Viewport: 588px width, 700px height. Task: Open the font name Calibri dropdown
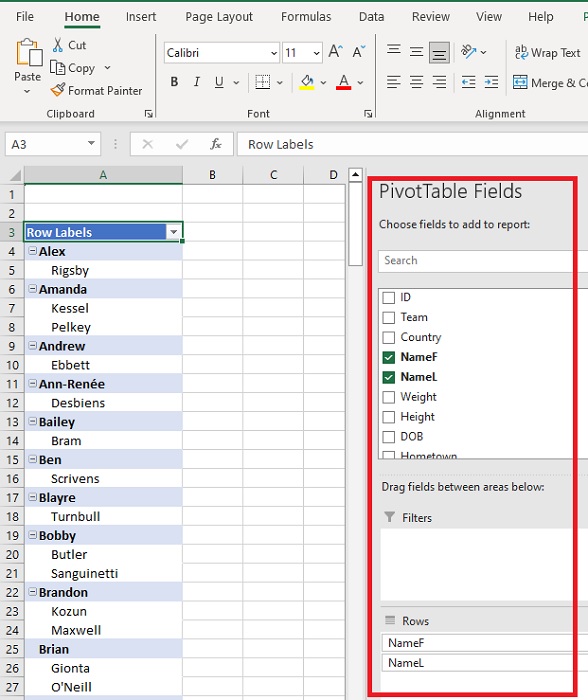click(x=274, y=53)
